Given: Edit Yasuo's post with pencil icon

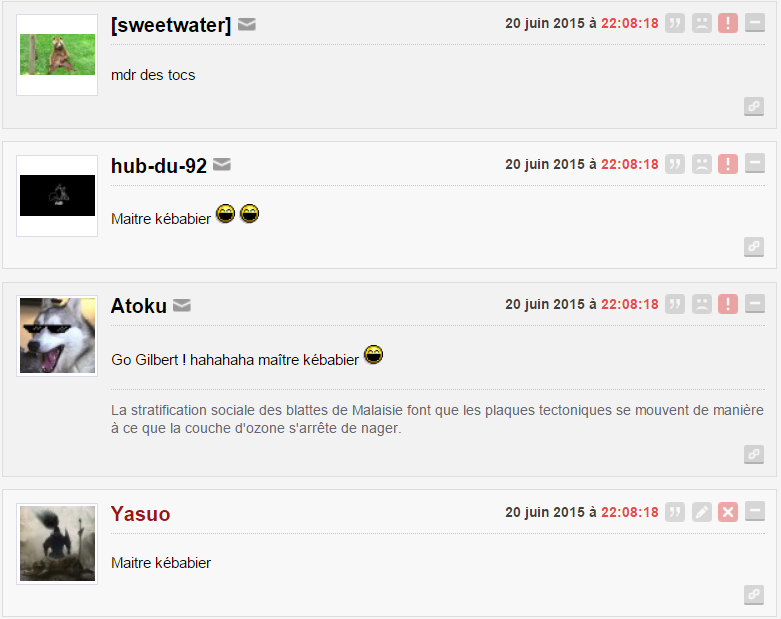Looking at the screenshot, I should [x=702, y=512].
